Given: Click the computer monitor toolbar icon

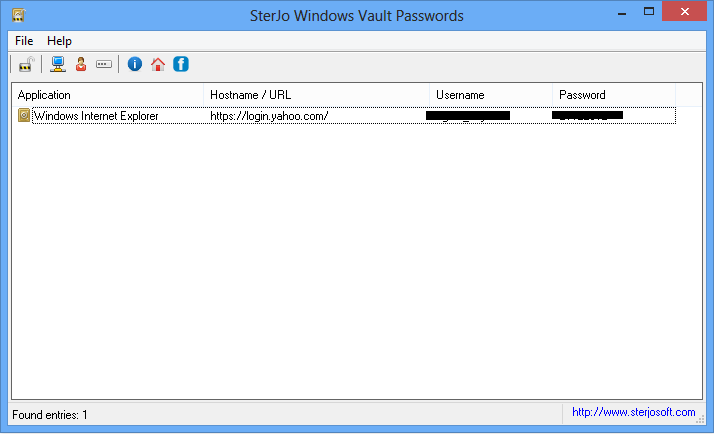Looking at the screenshot, I should coord(58,65).
